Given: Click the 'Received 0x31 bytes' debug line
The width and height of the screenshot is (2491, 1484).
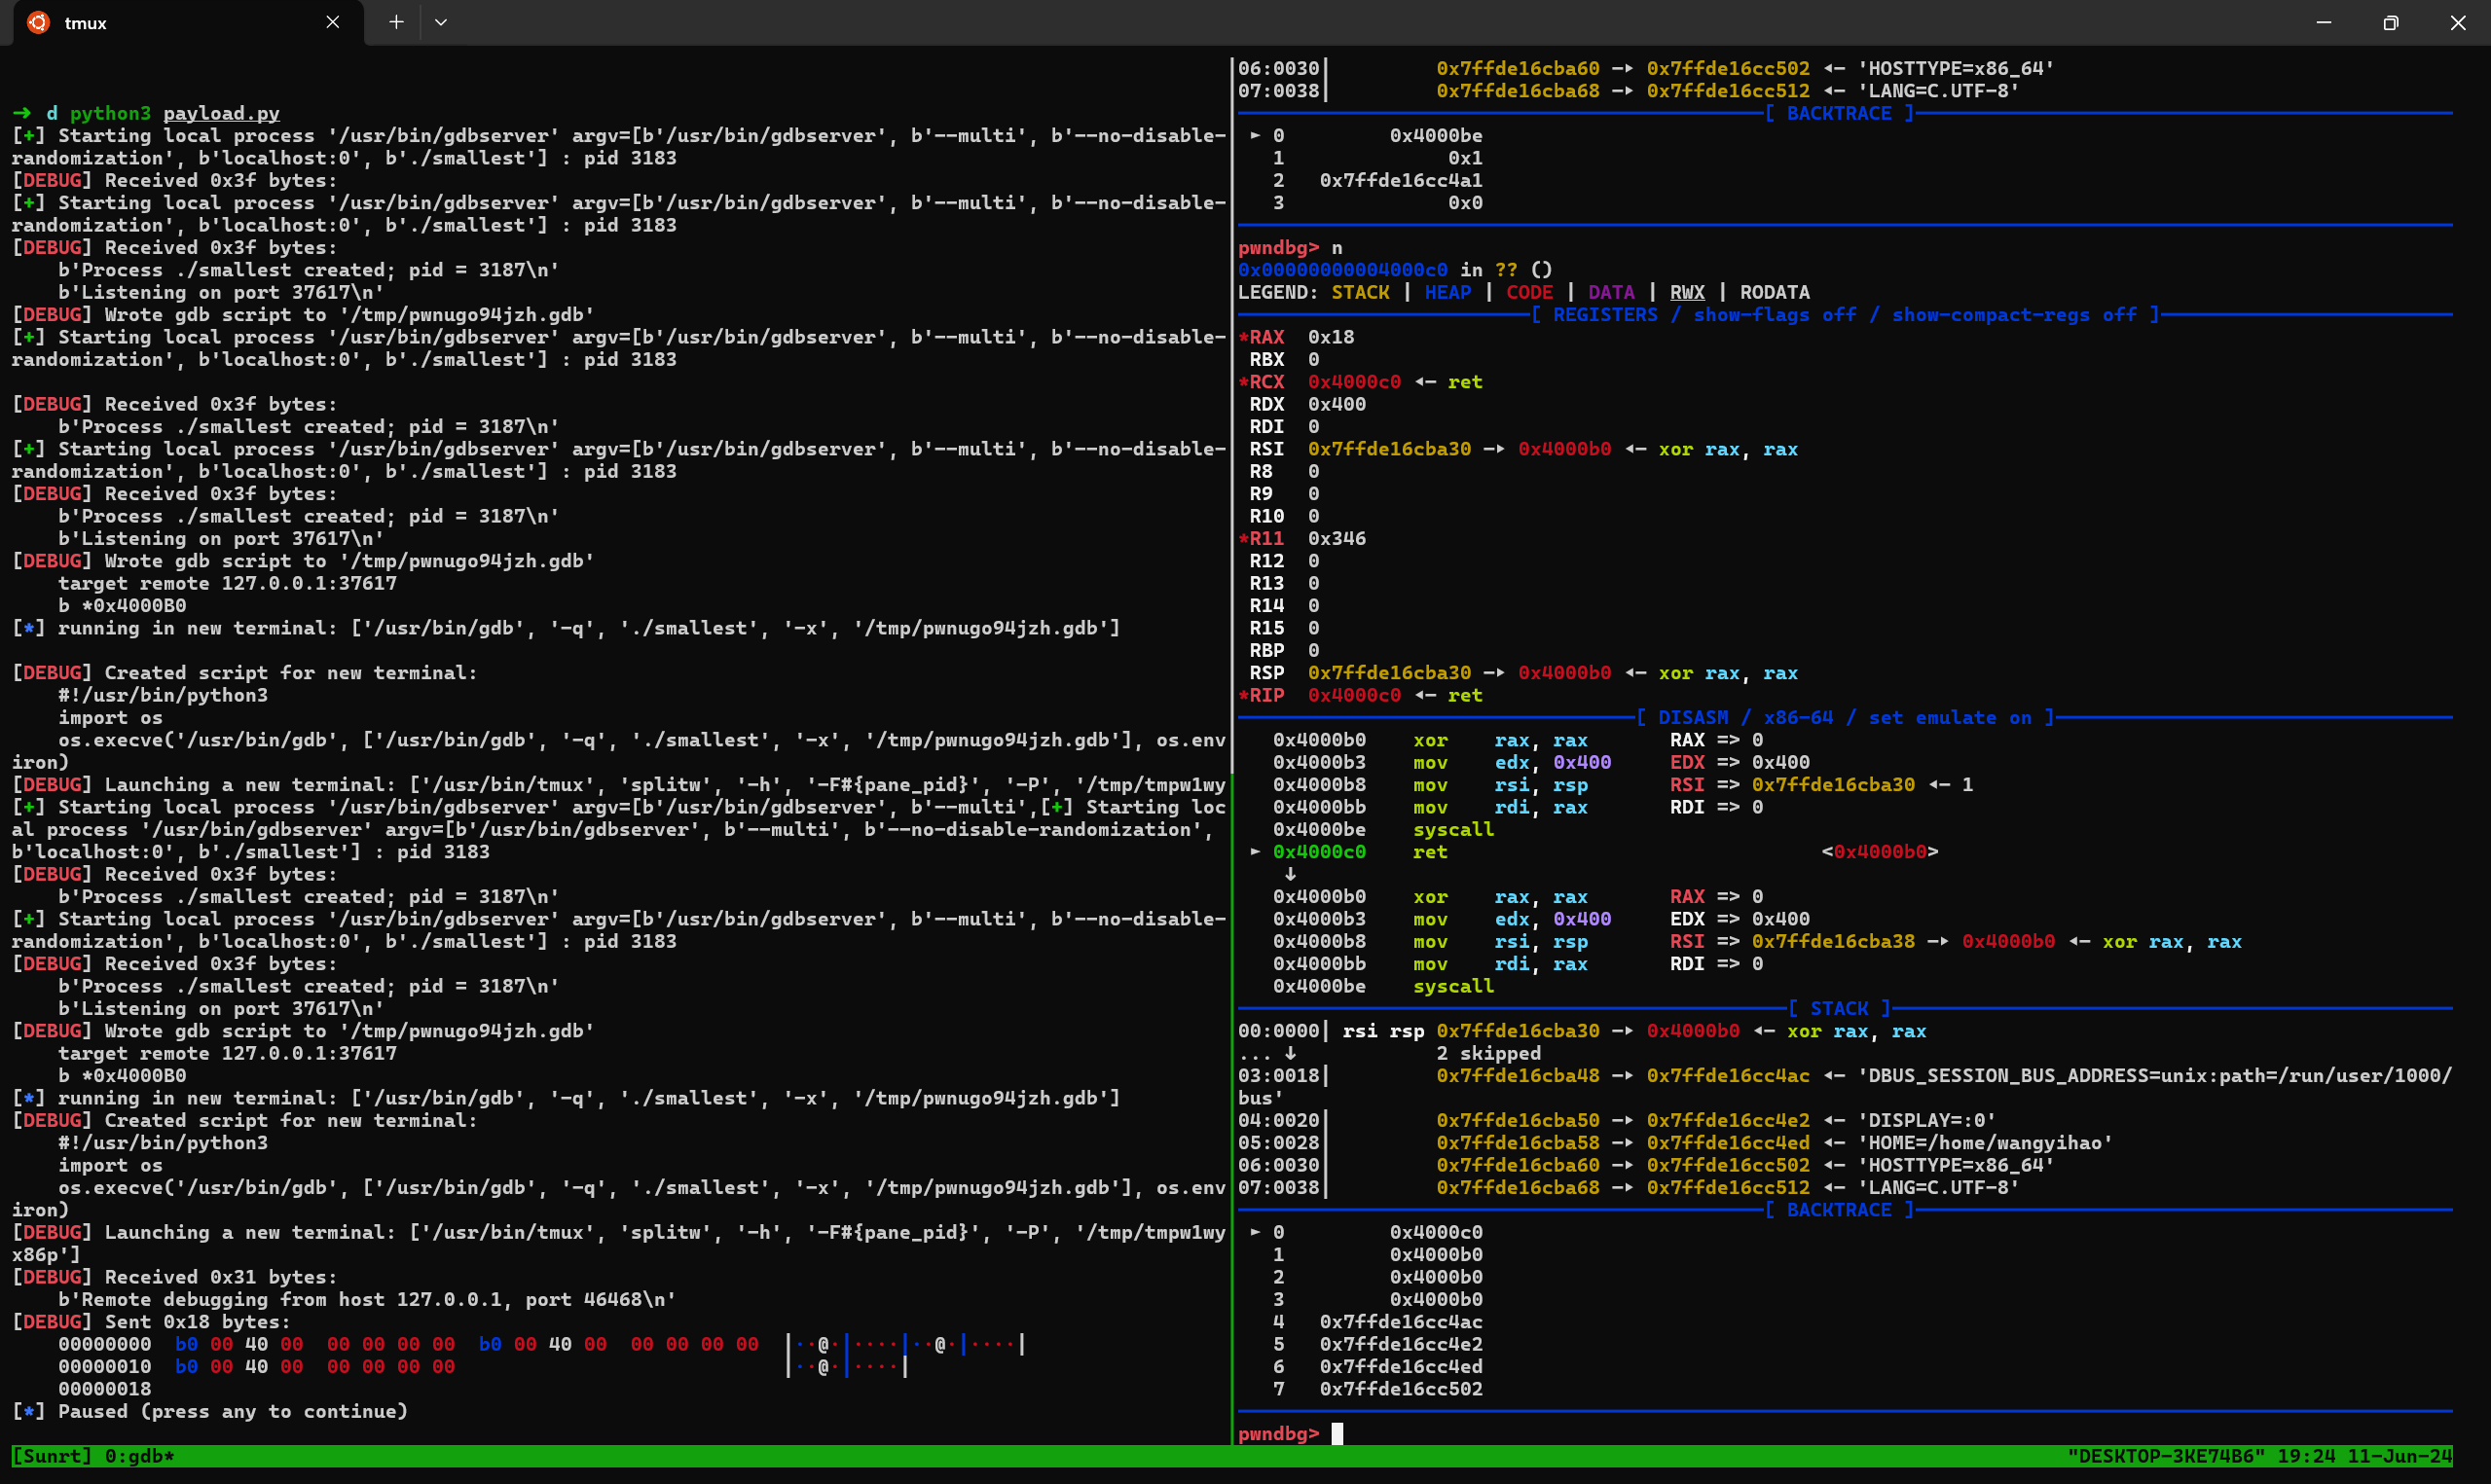Looking at the screenshot, I should (x=174, y=1277).
